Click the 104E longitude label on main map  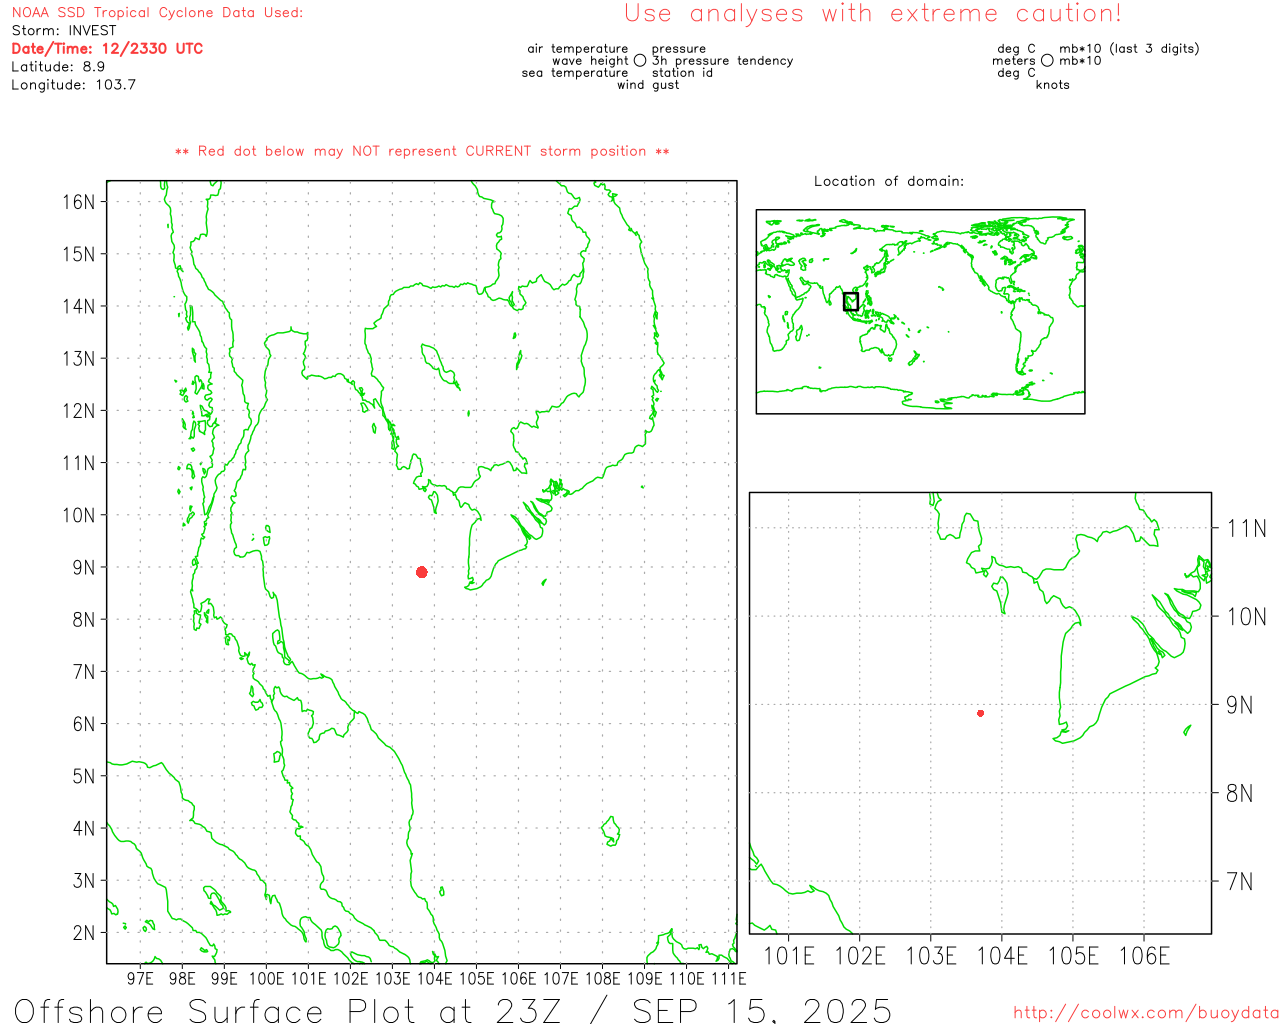(x=435, y=979)
